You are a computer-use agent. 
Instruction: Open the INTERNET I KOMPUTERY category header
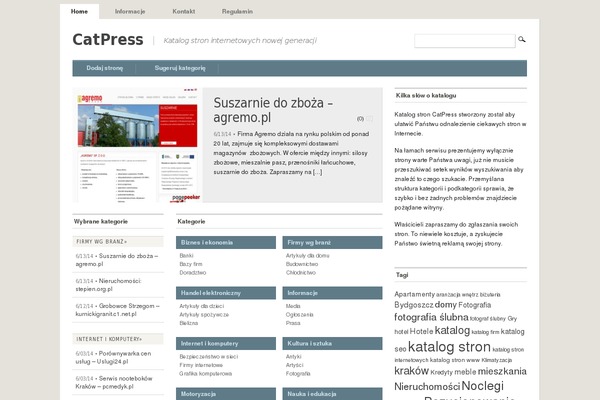coord(118,339)
